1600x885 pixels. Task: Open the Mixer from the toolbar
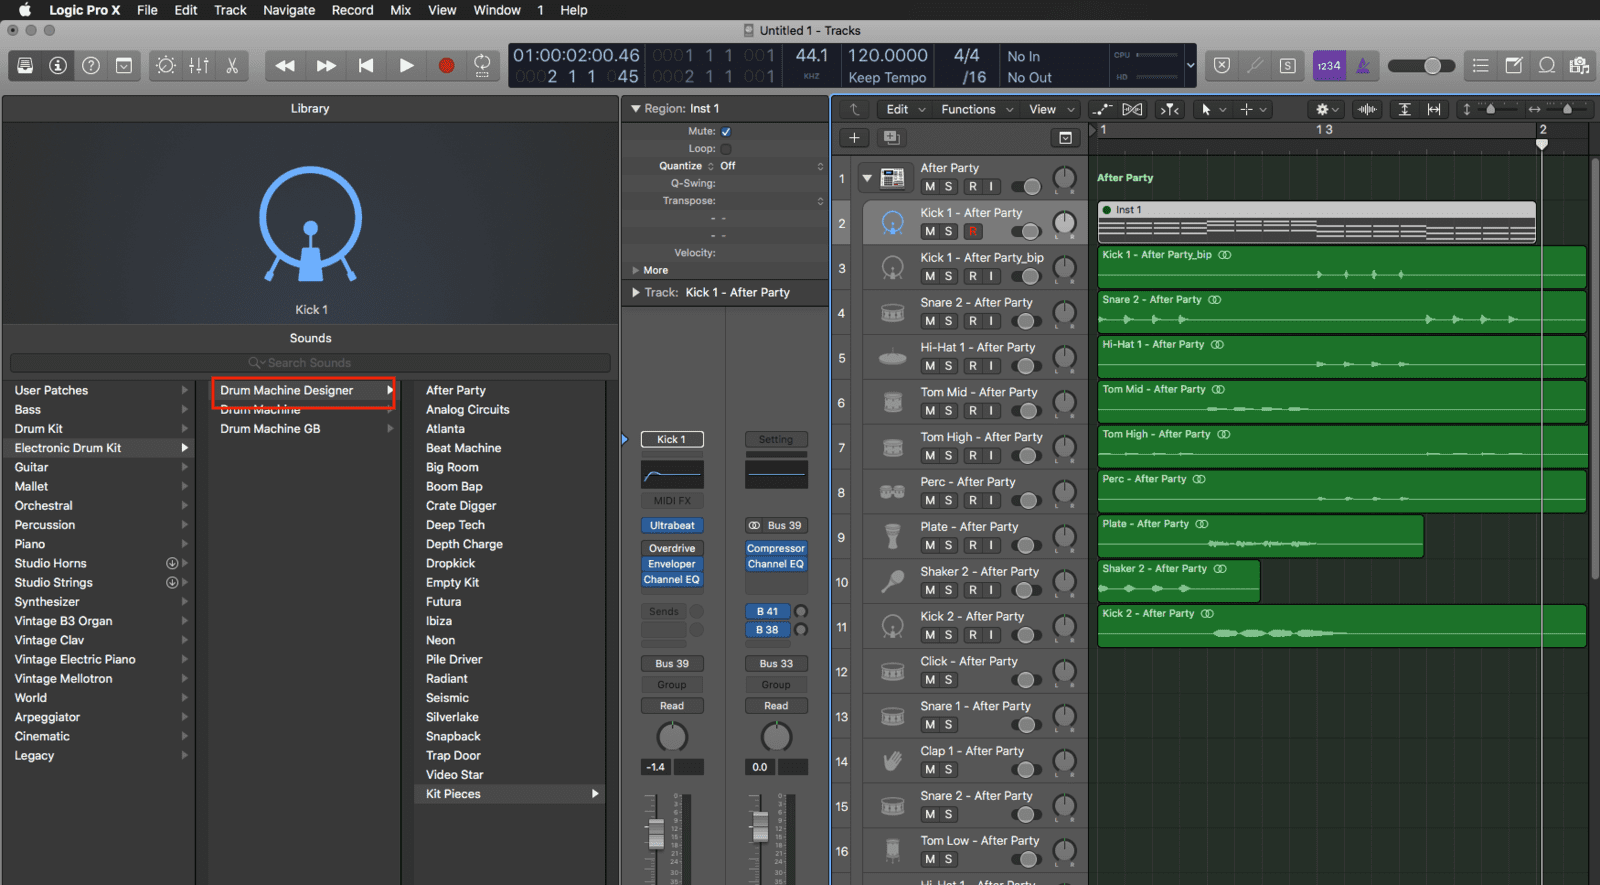pos(199,66)
